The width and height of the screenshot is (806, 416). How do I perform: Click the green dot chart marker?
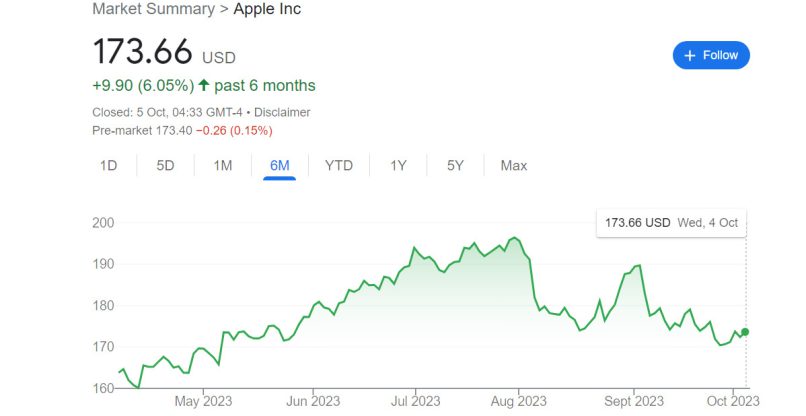[x=746, y=332]
